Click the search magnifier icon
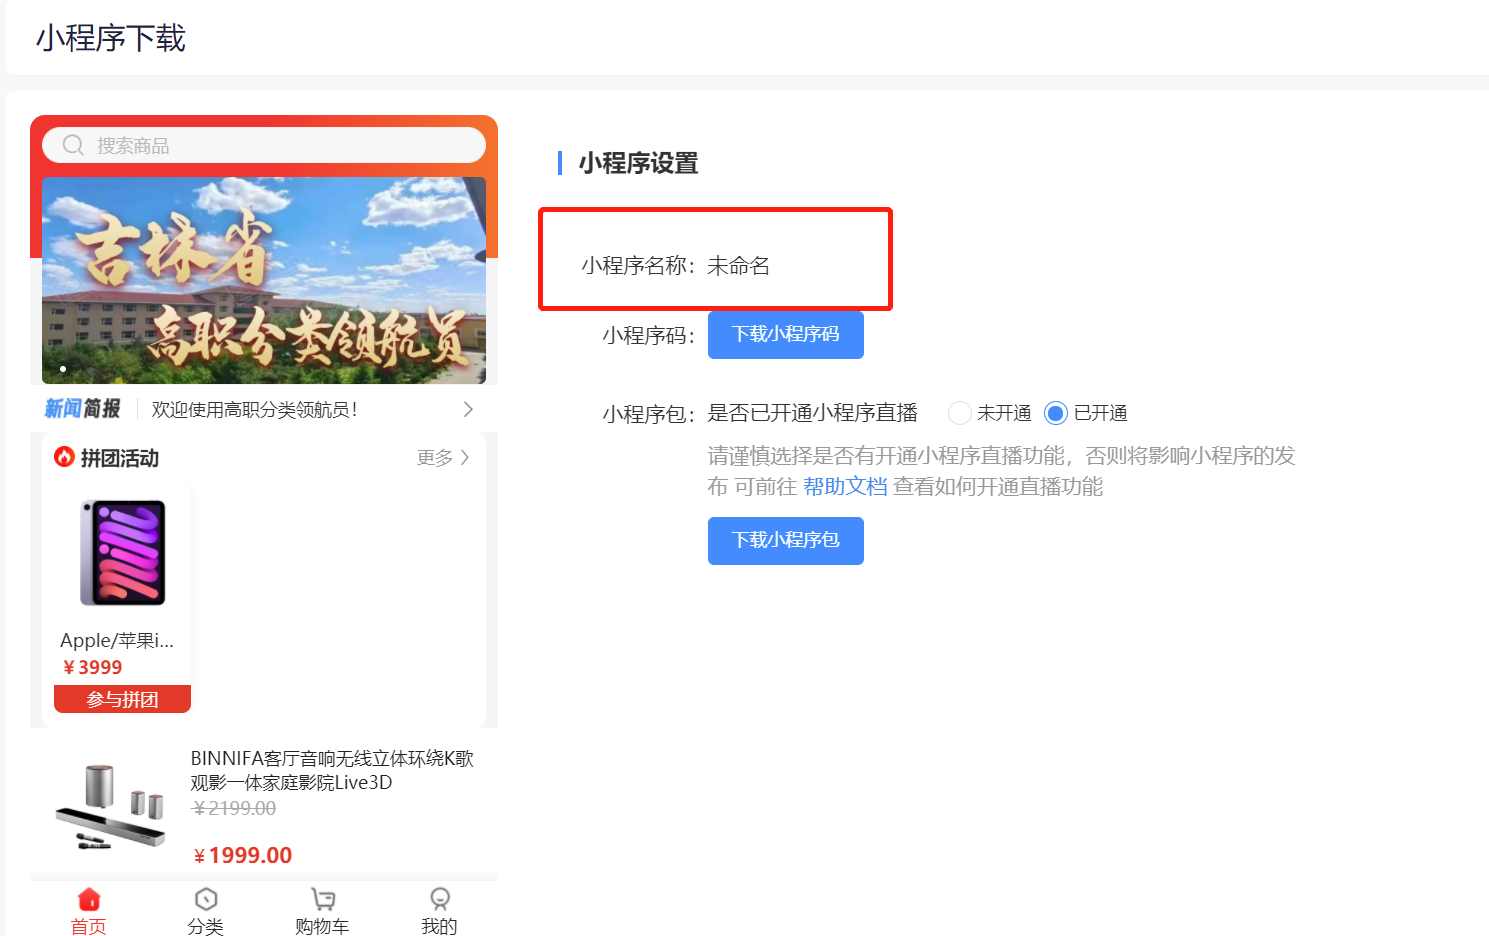 (73, 146)
